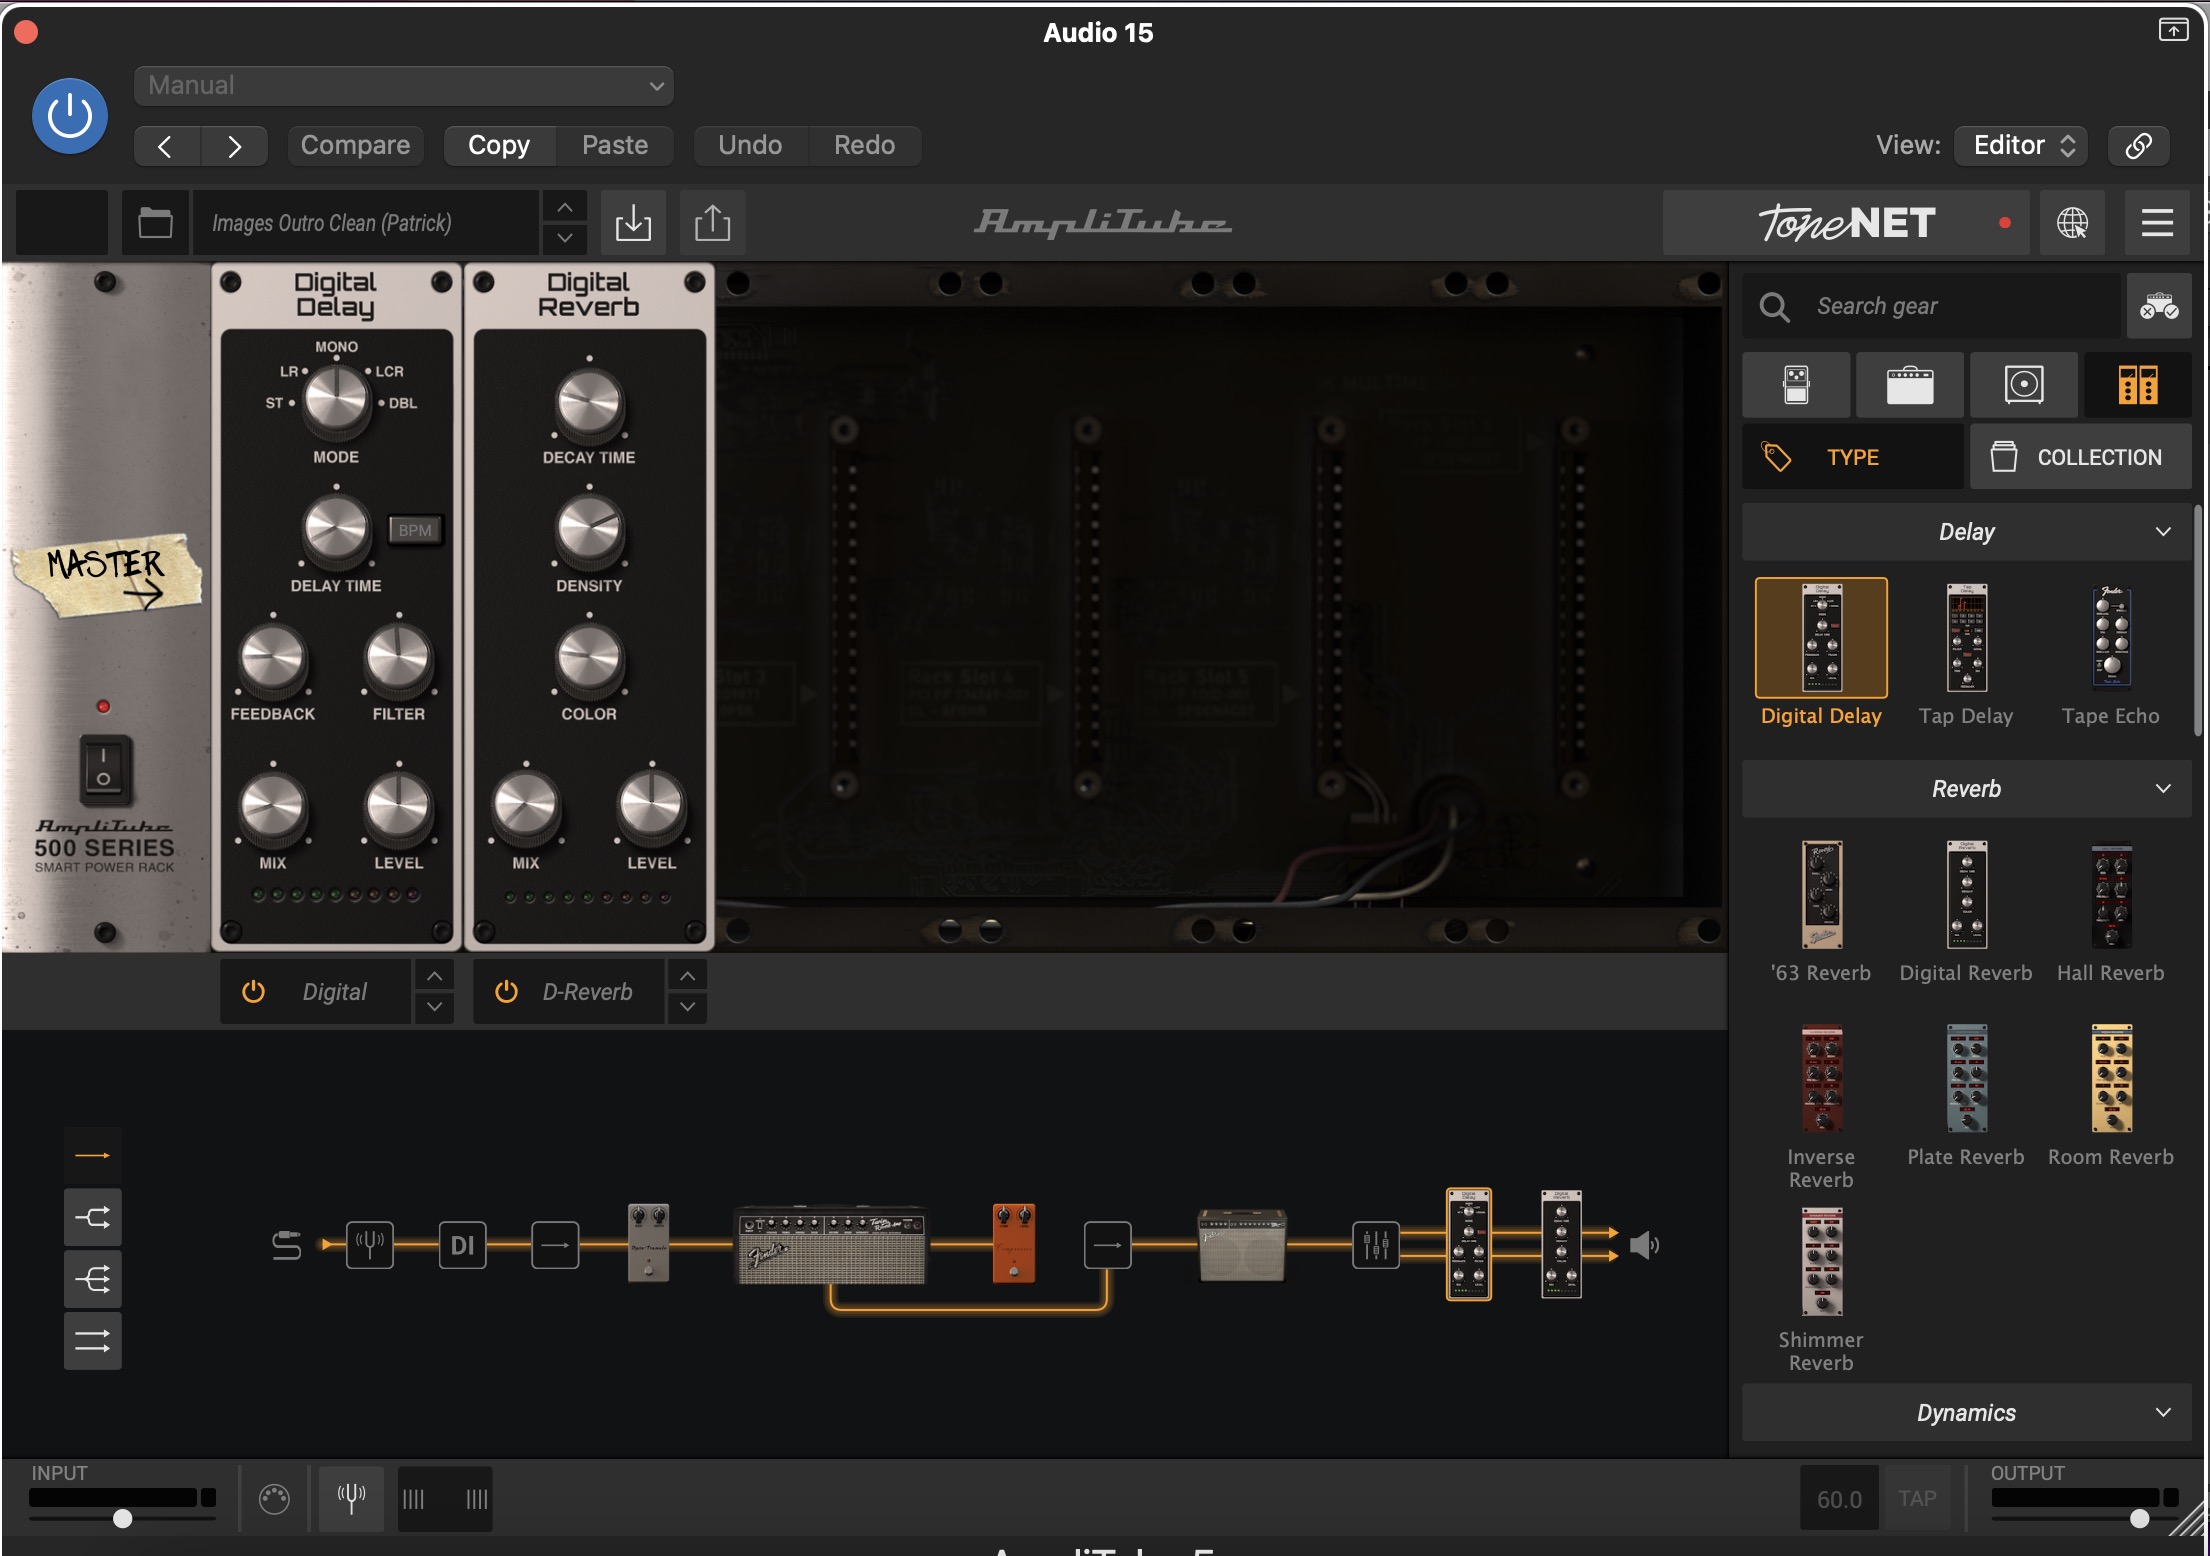This screenshot has width=2210, height=1556.
Task: Toggle the plugin power bypass button
Action: pyautogui.click(x=70, y=116)
